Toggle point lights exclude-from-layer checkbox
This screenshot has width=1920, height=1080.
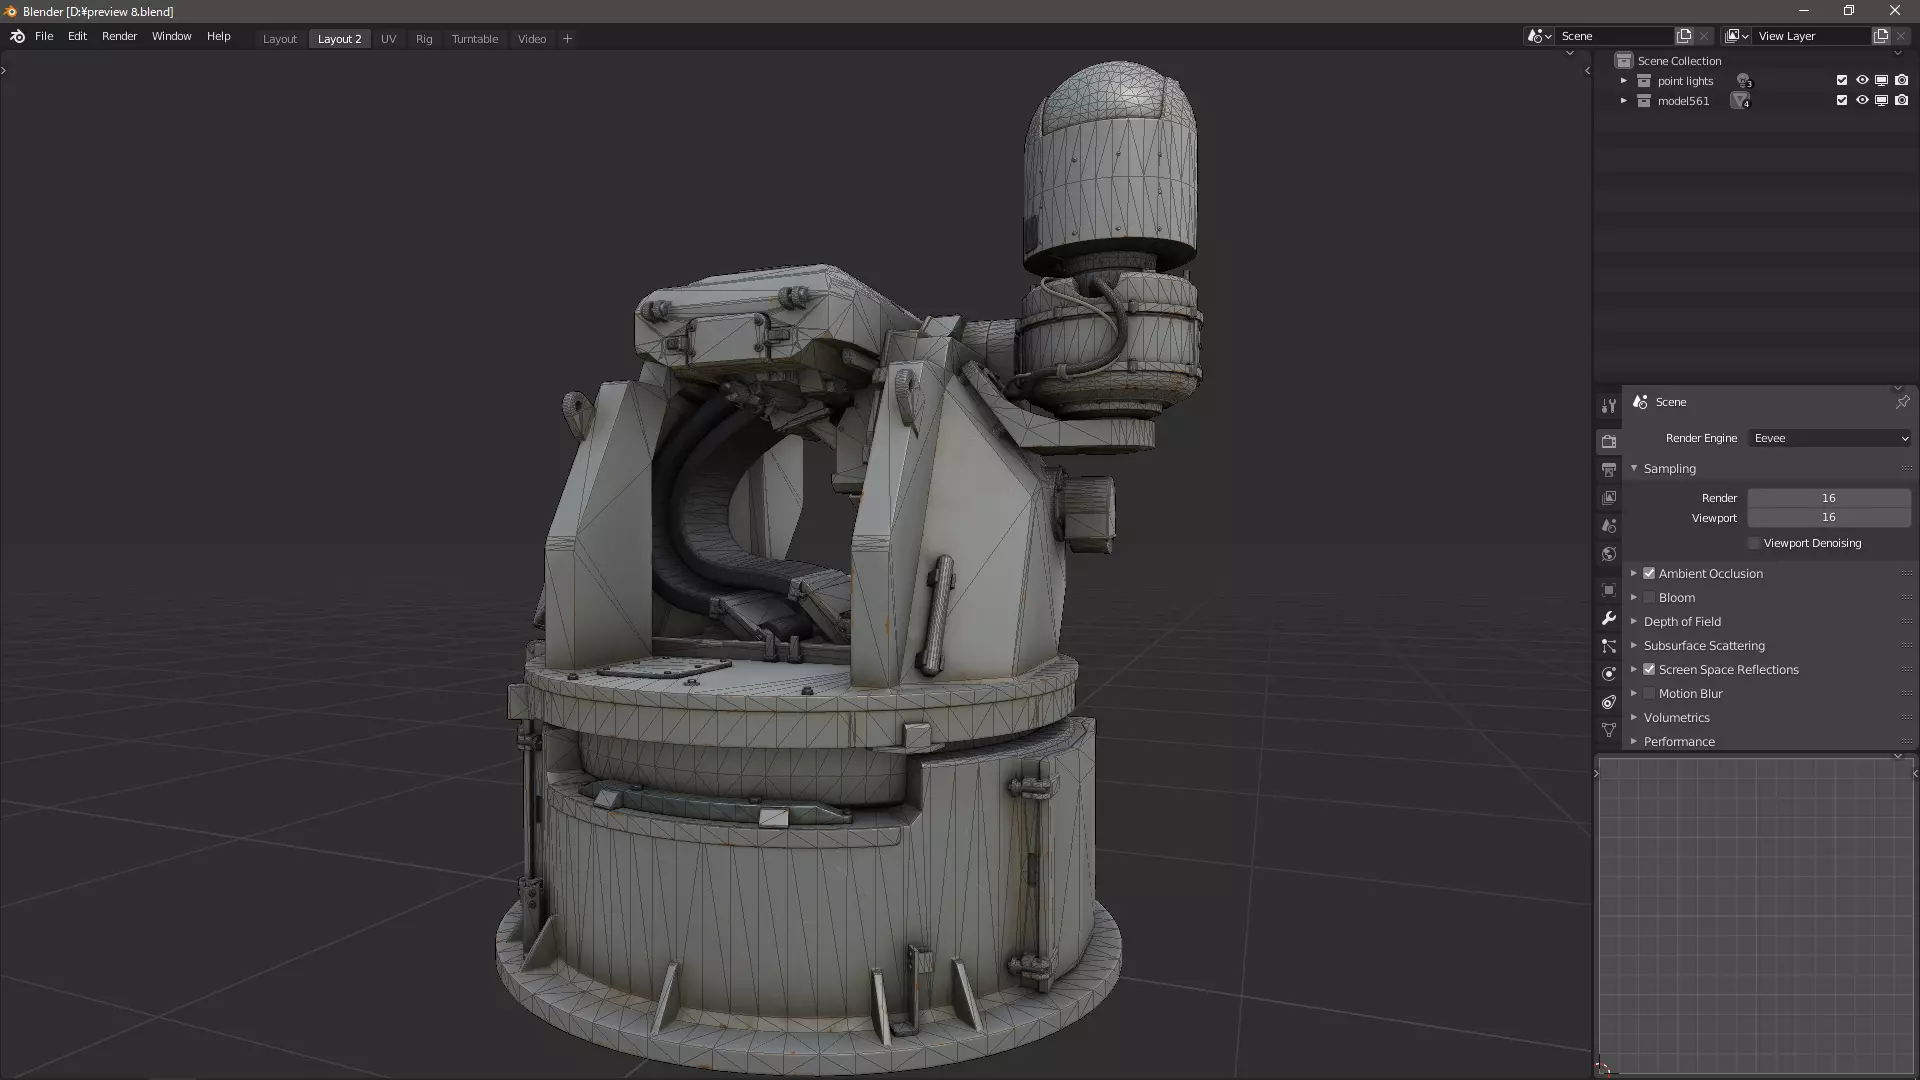pos(1842,80)
